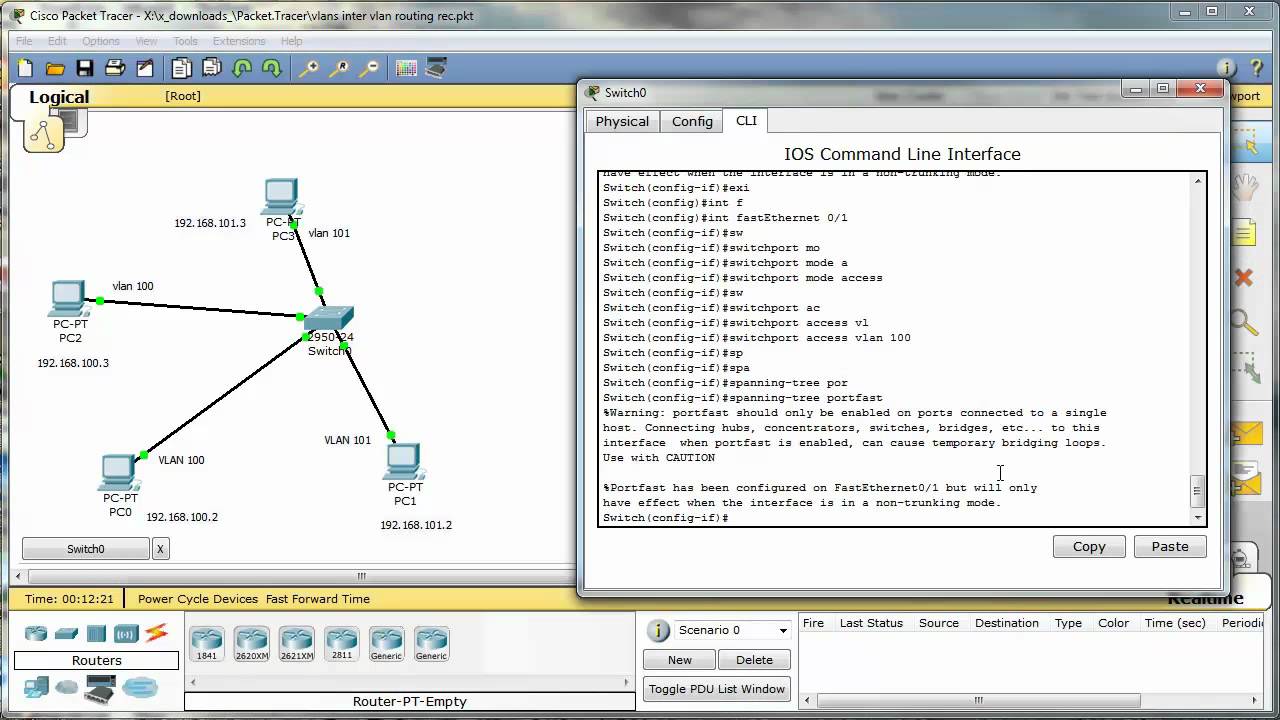This screenshot has height=720, width=1280.
Task: Choose the Add Simple PDU envelope
Action: click(1246, 434)
